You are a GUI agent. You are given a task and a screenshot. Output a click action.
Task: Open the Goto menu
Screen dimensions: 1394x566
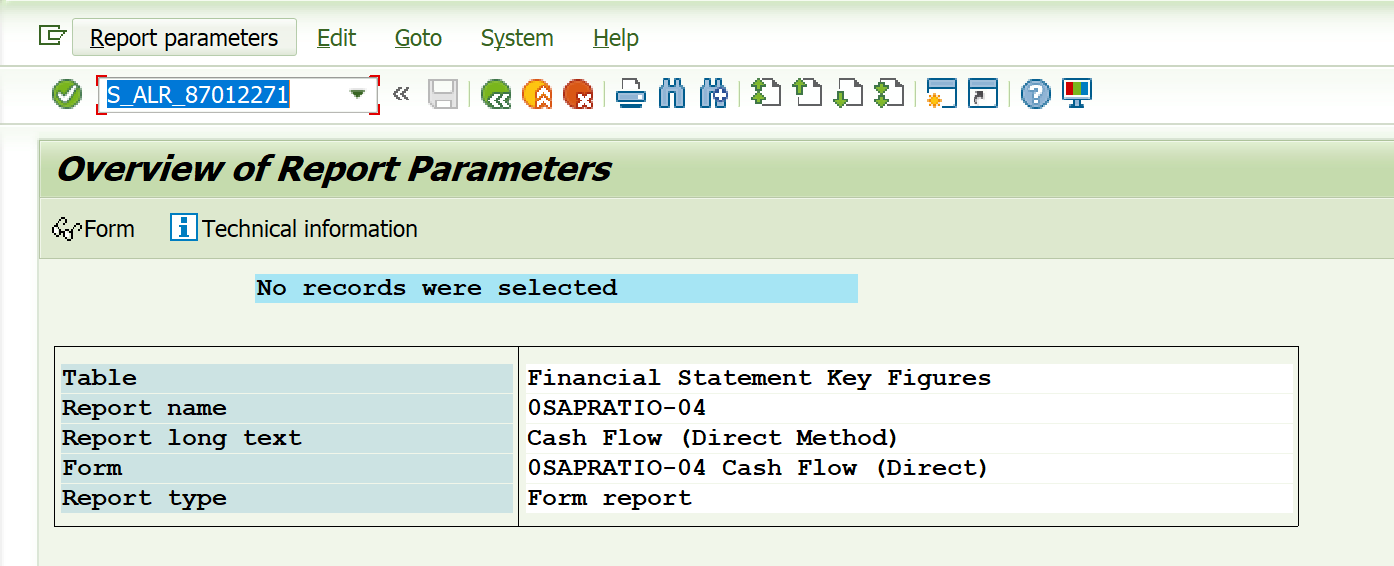418,38
